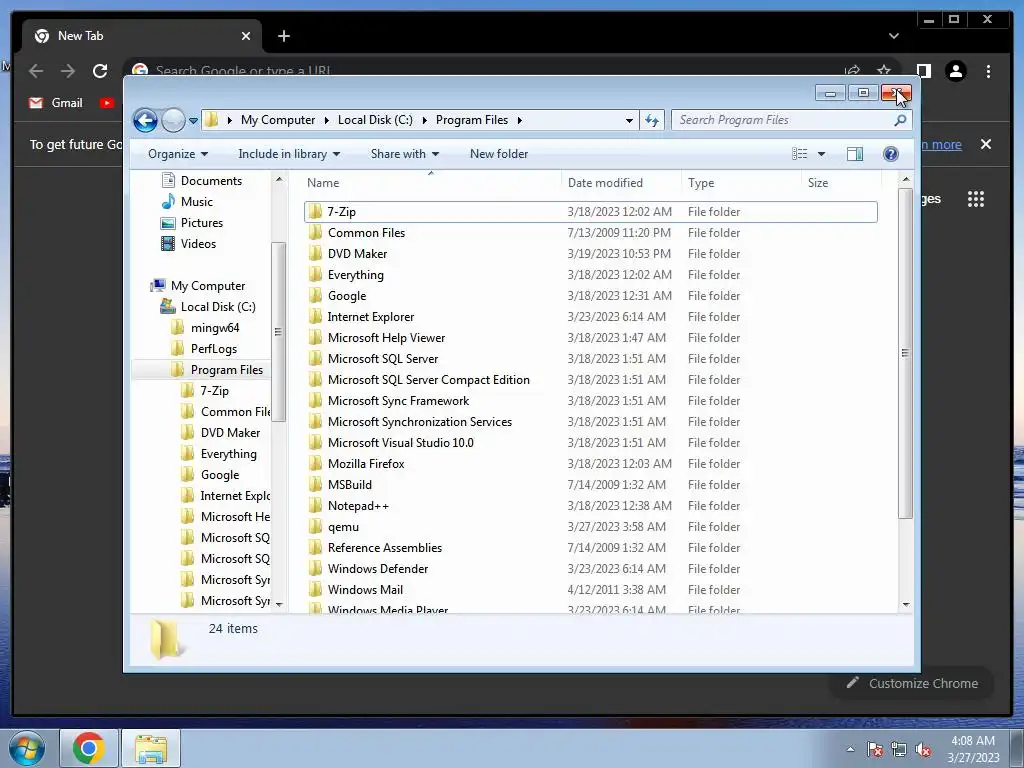Image resolution: width=1024 pixels, height=768 pixels.
Task: Click Customize Chrome button
Action: (x=912, y=683)
